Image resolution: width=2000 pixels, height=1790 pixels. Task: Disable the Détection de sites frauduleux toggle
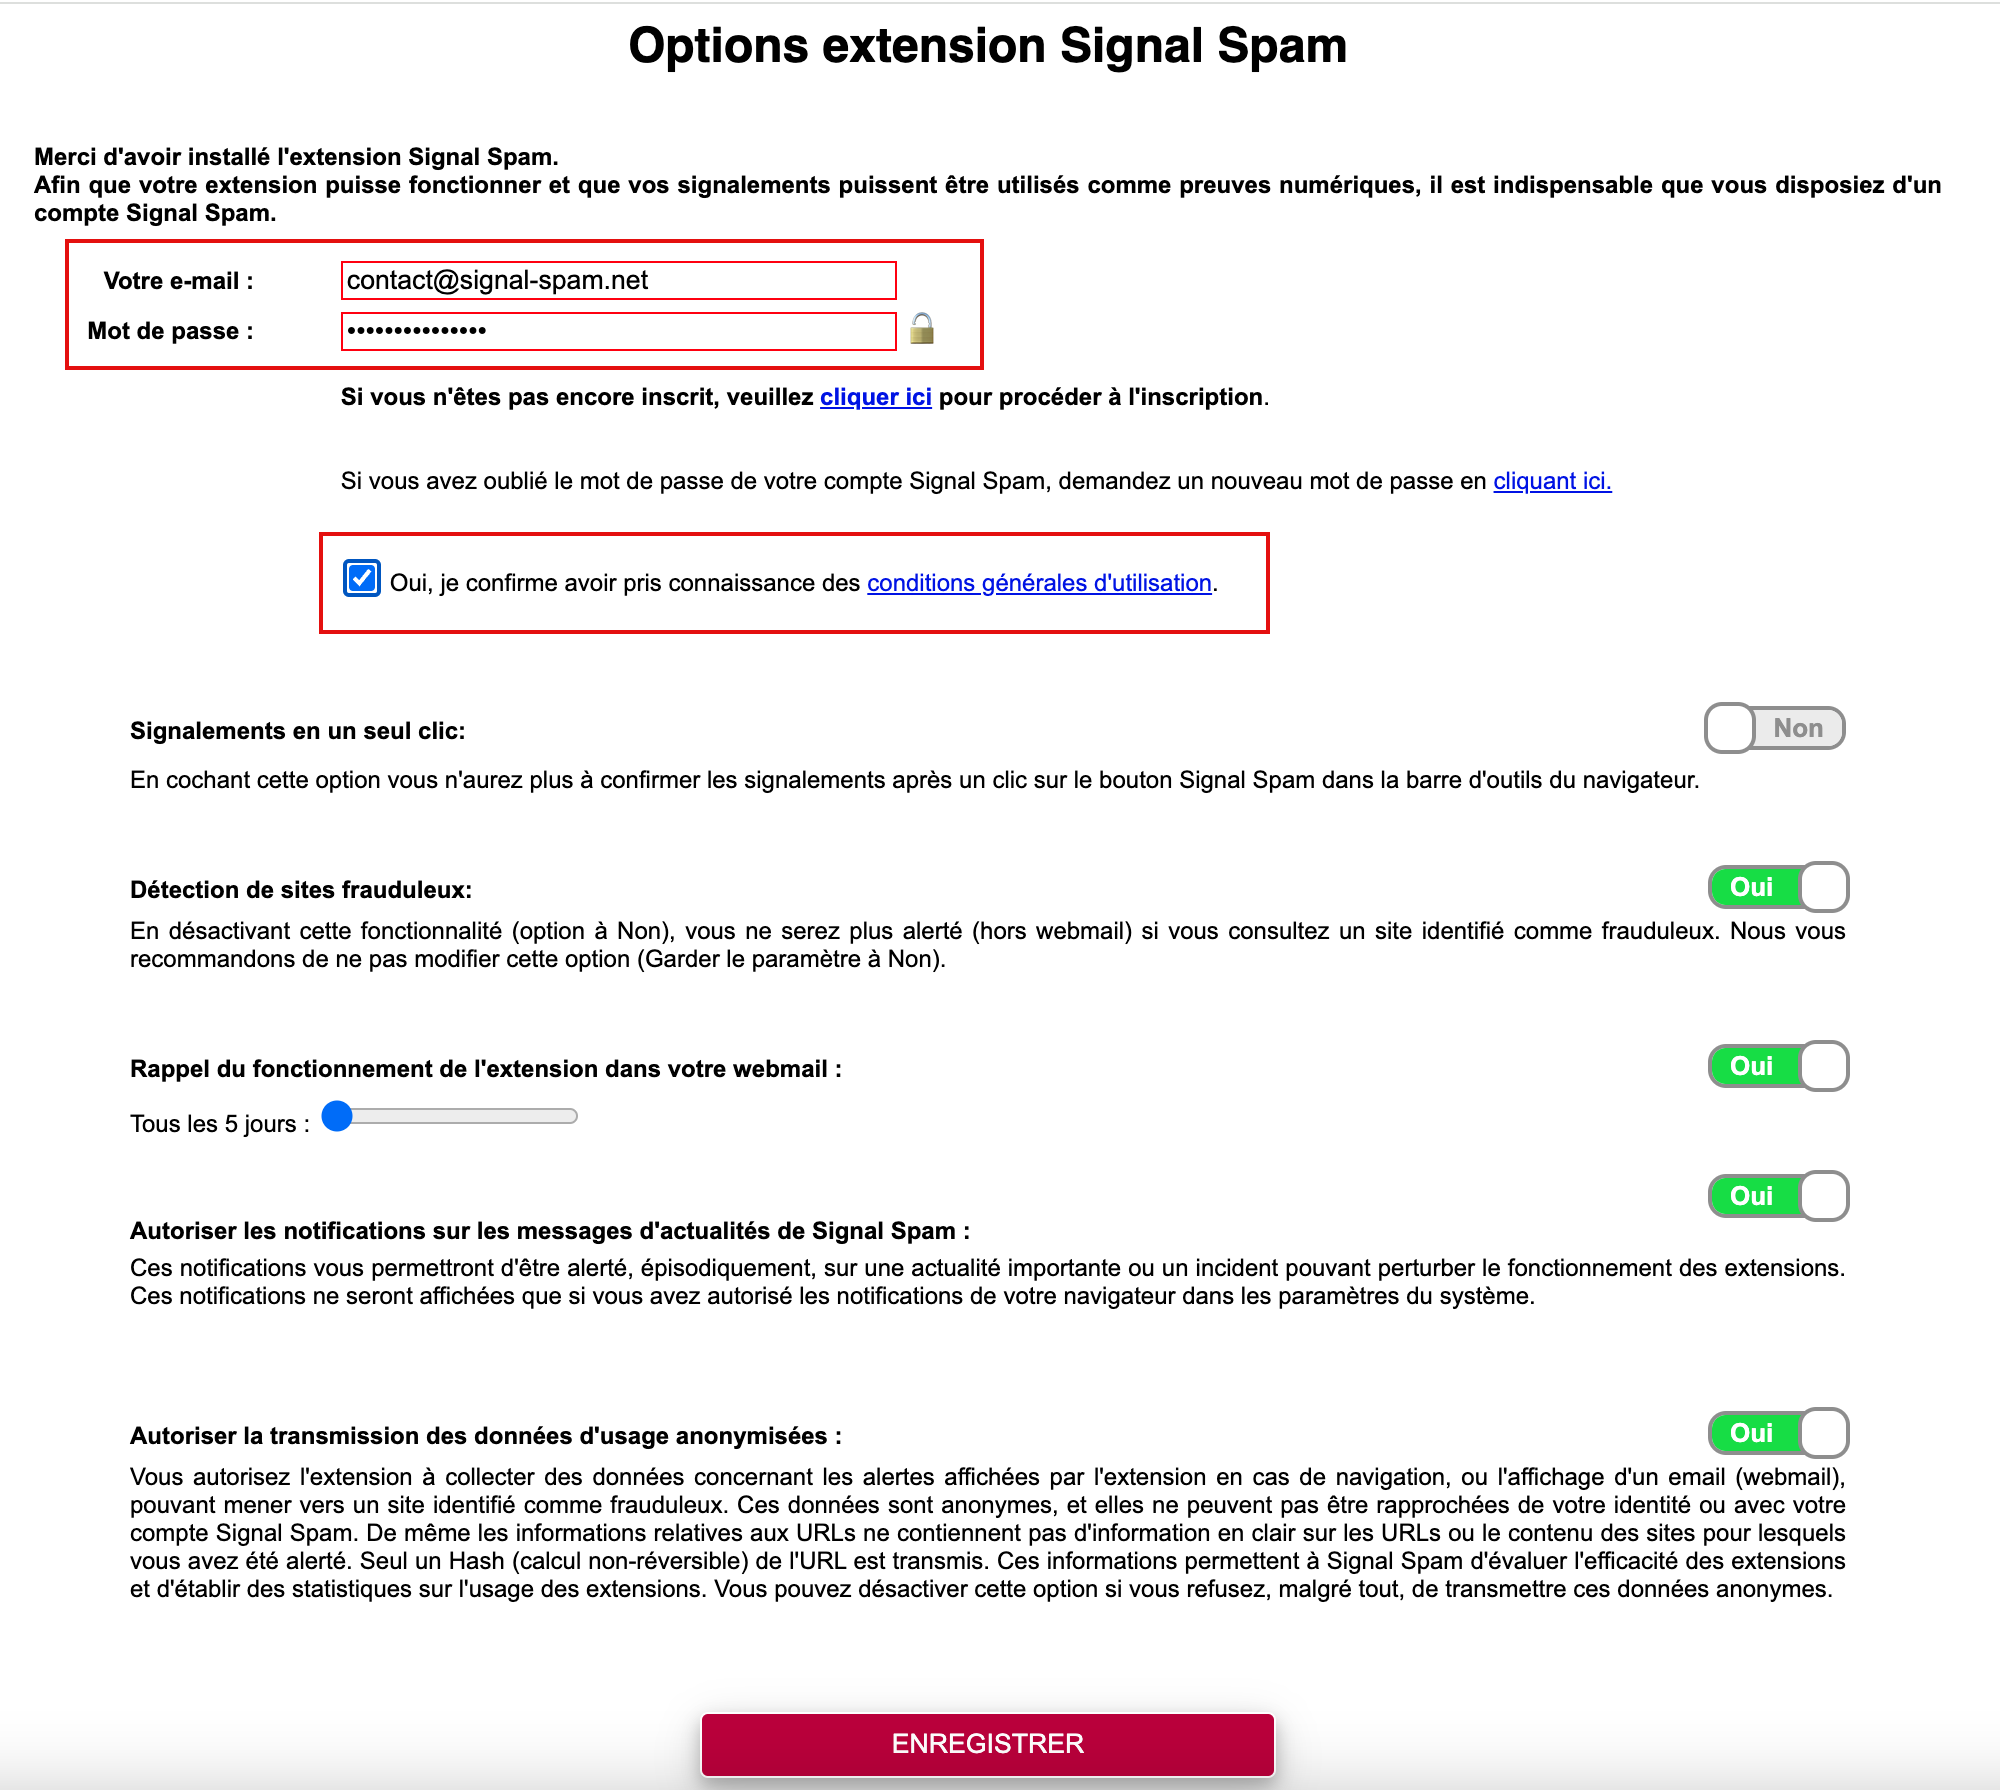pyautogui.click(x=1778, y=887)
